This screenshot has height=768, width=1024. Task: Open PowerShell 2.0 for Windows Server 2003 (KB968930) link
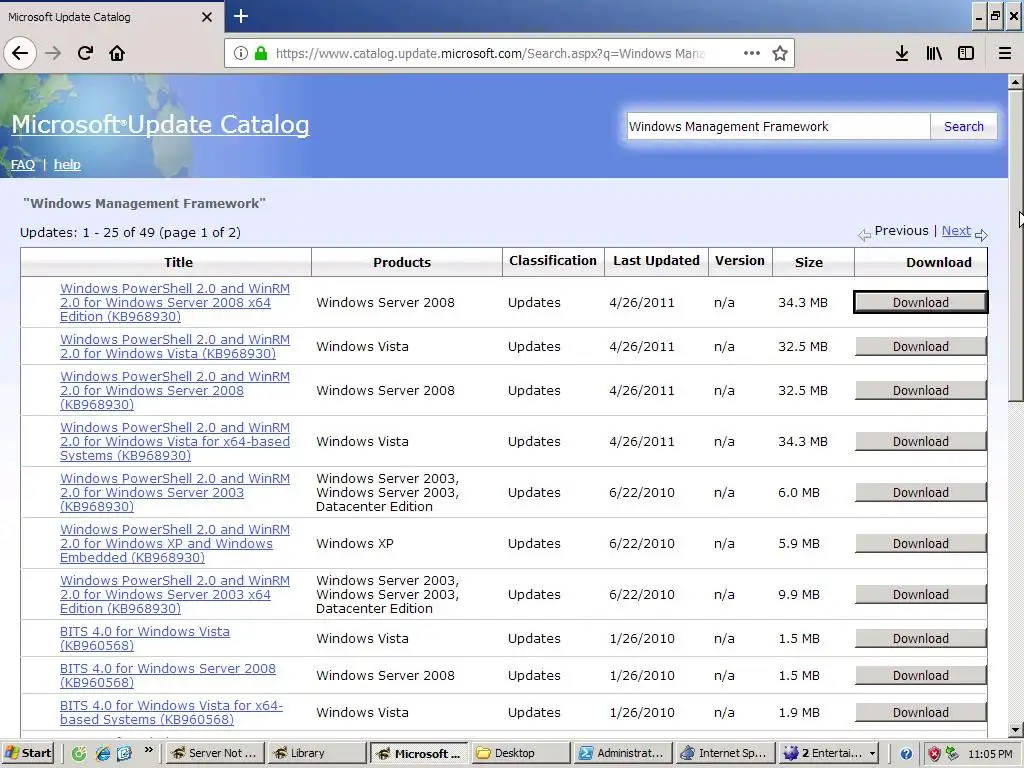click(174, 492)
